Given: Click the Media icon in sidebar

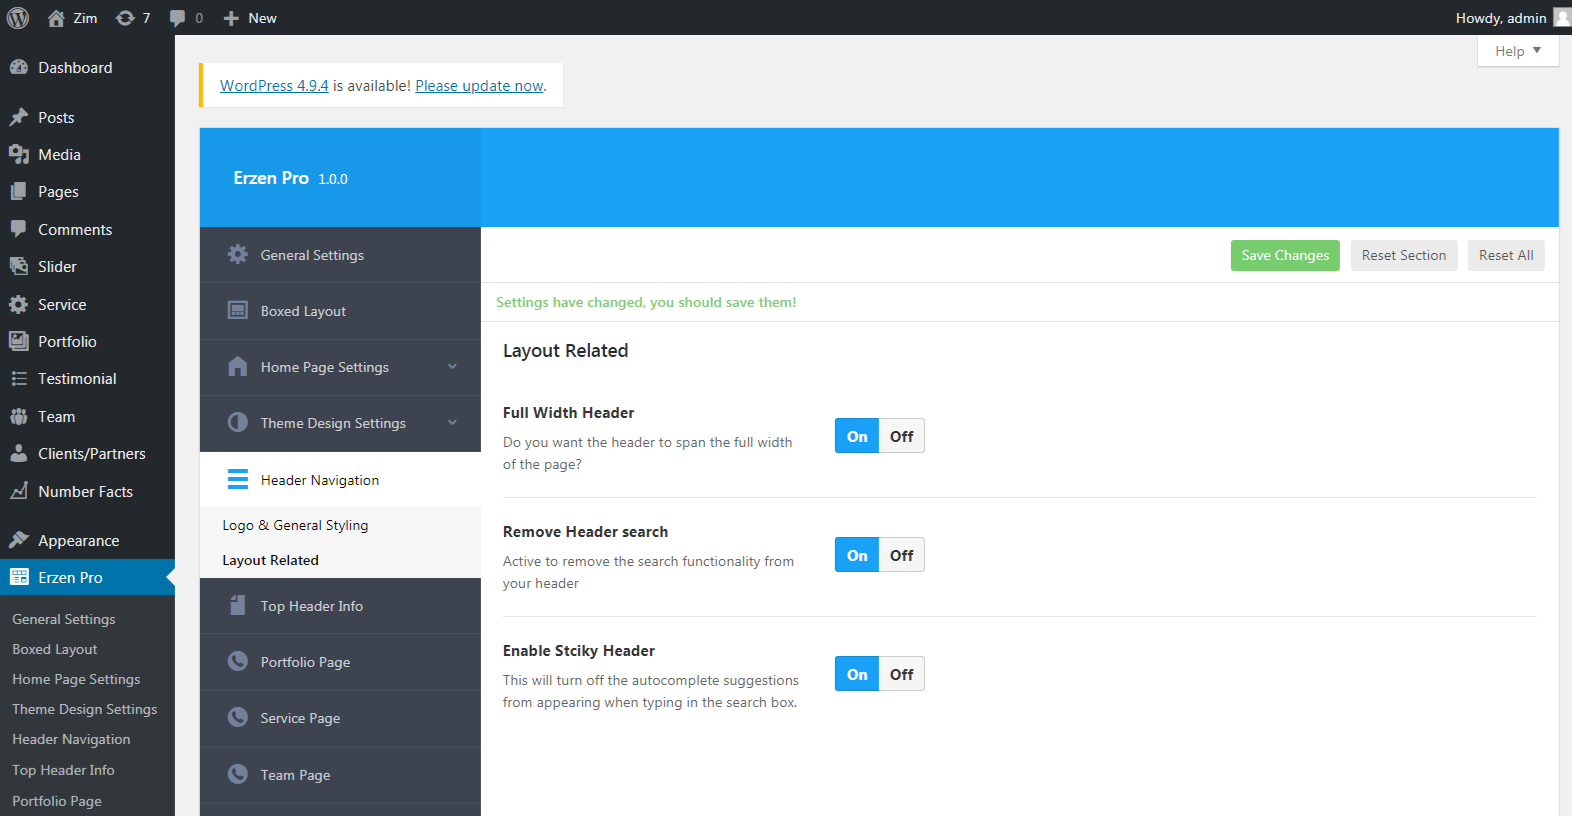Looking at the screenshot, I should 18,154.
